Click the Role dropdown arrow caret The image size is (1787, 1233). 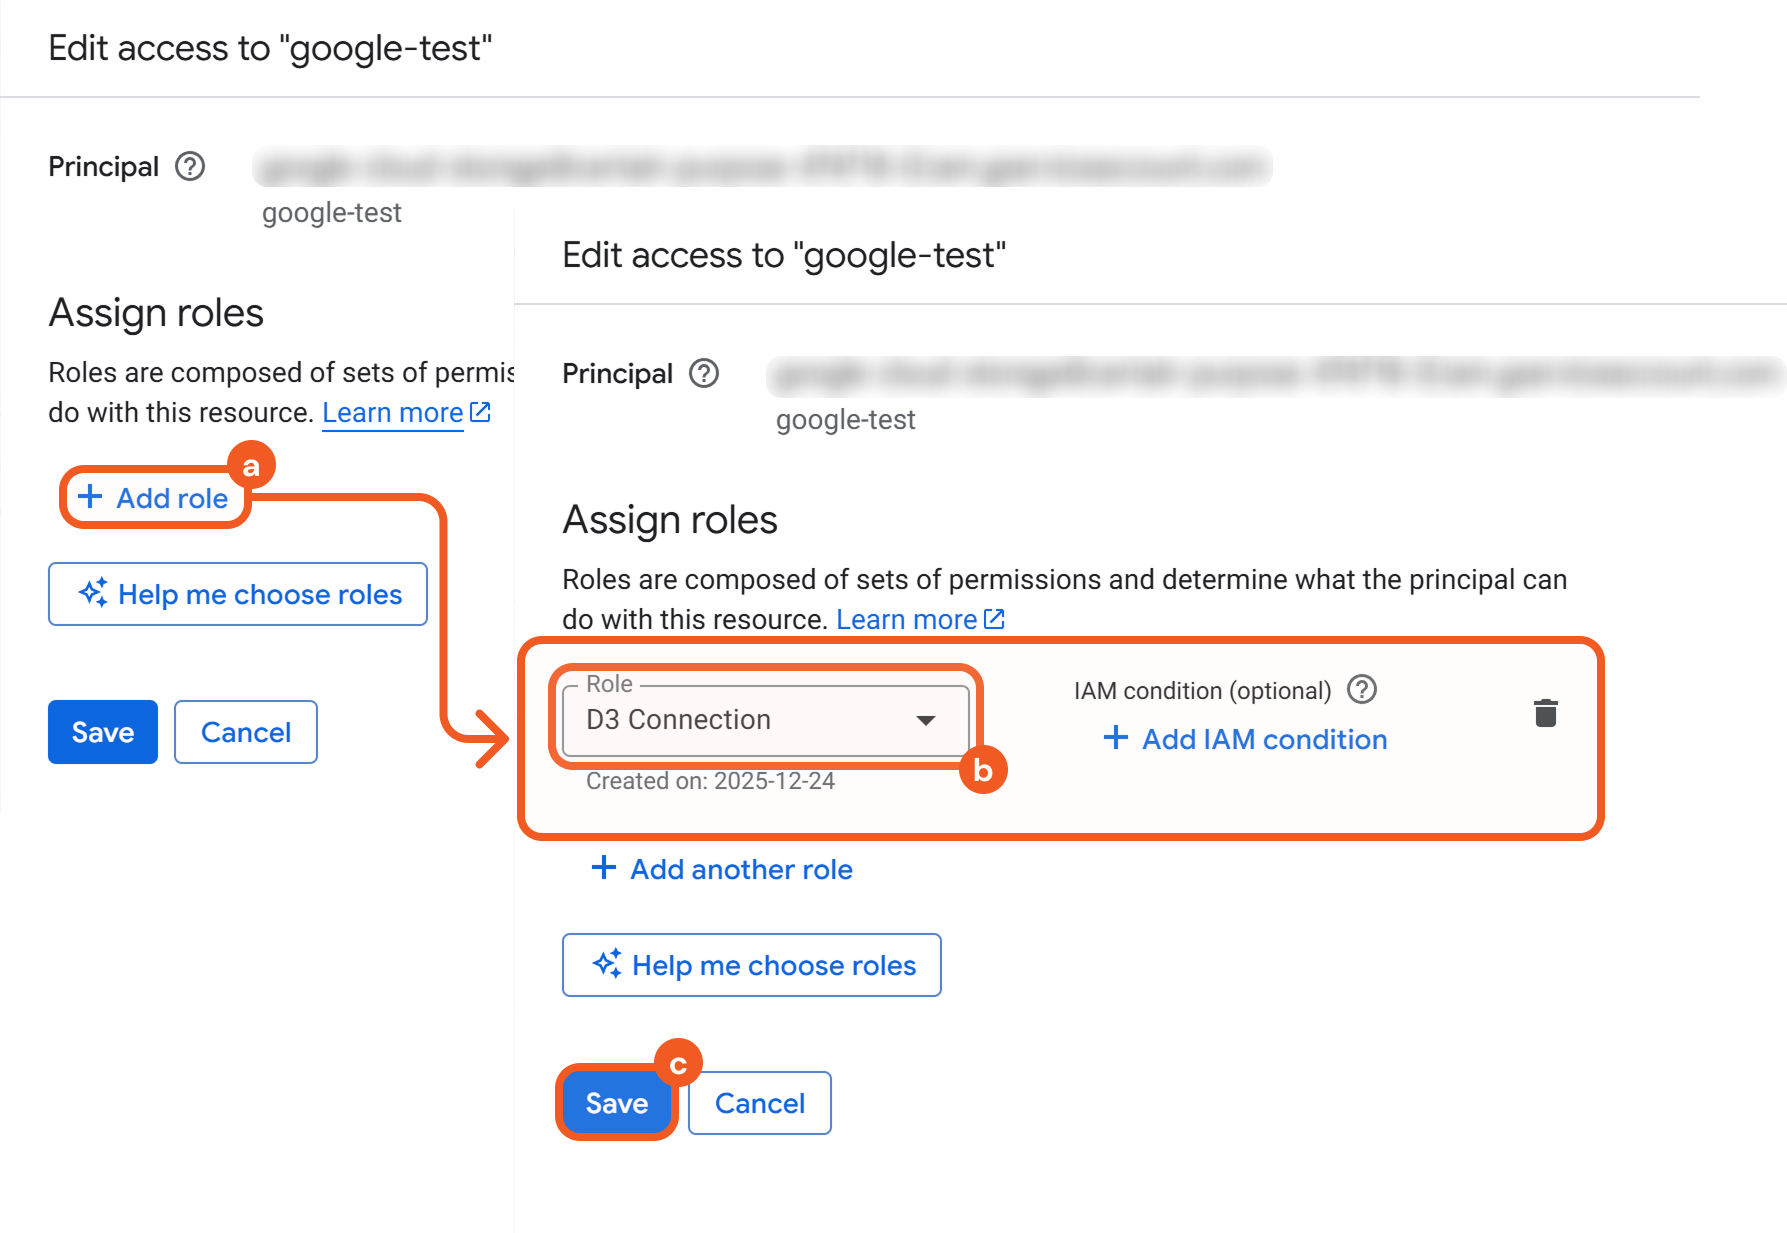coord(926,720)
